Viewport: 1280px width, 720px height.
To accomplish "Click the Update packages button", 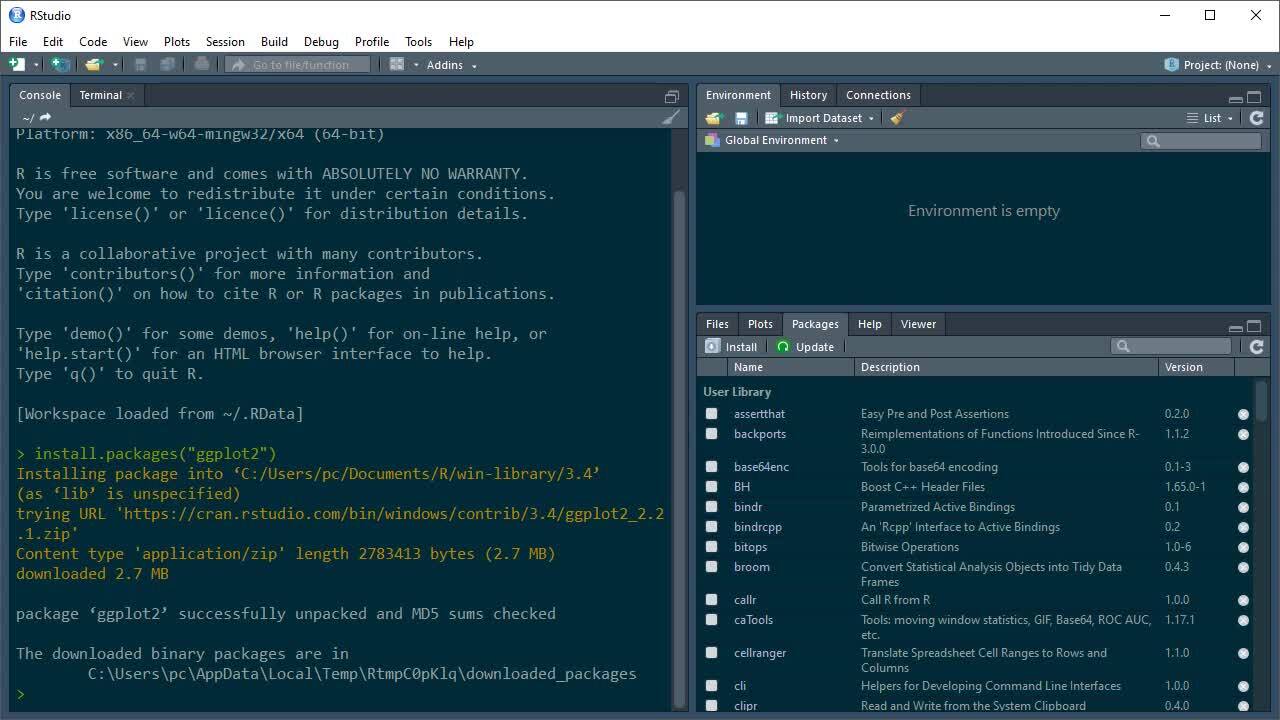I will pyautogui.click(x=805, y=347).
